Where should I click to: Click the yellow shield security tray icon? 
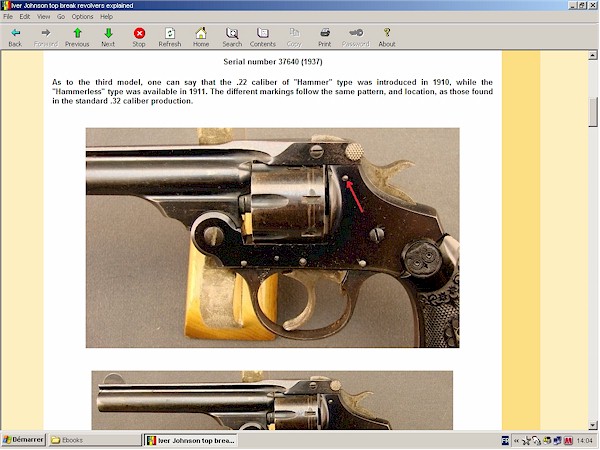(547, 441)
